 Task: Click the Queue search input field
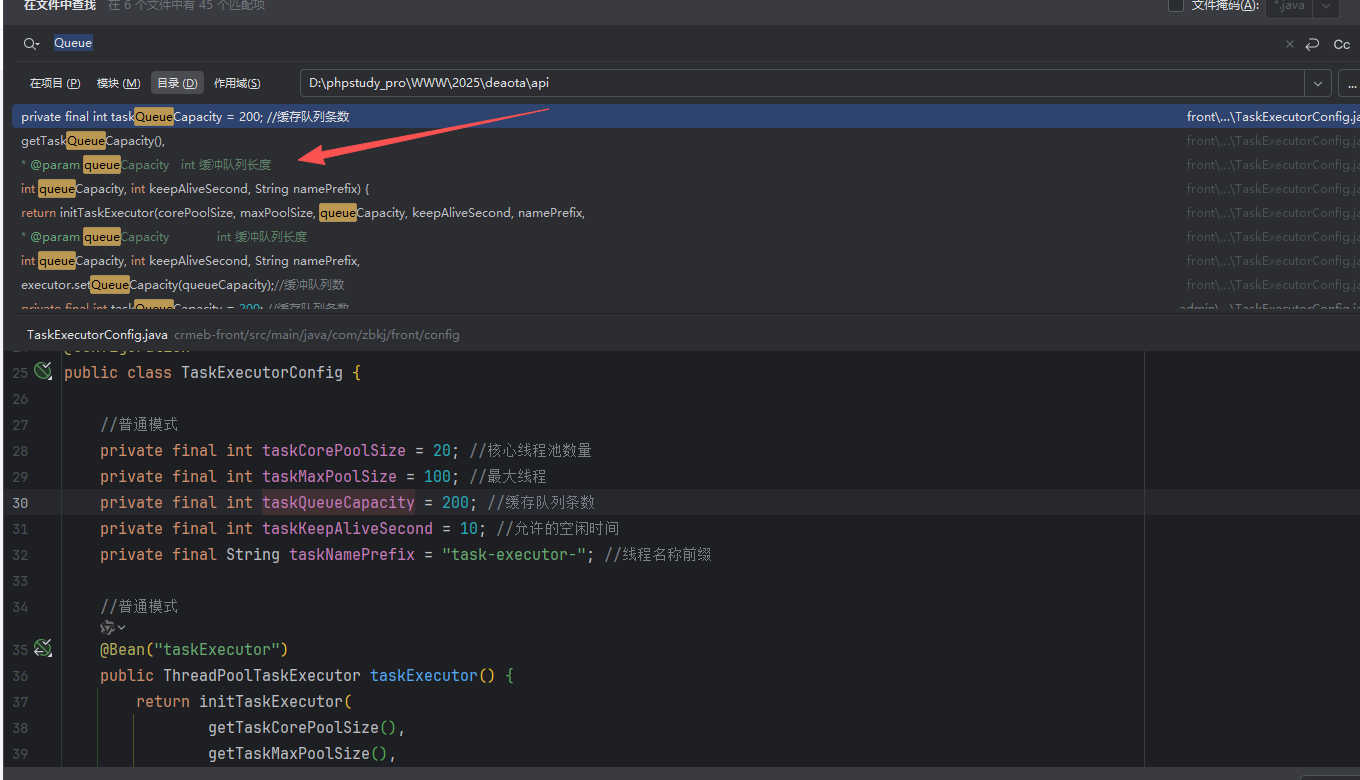click(600, 44)
